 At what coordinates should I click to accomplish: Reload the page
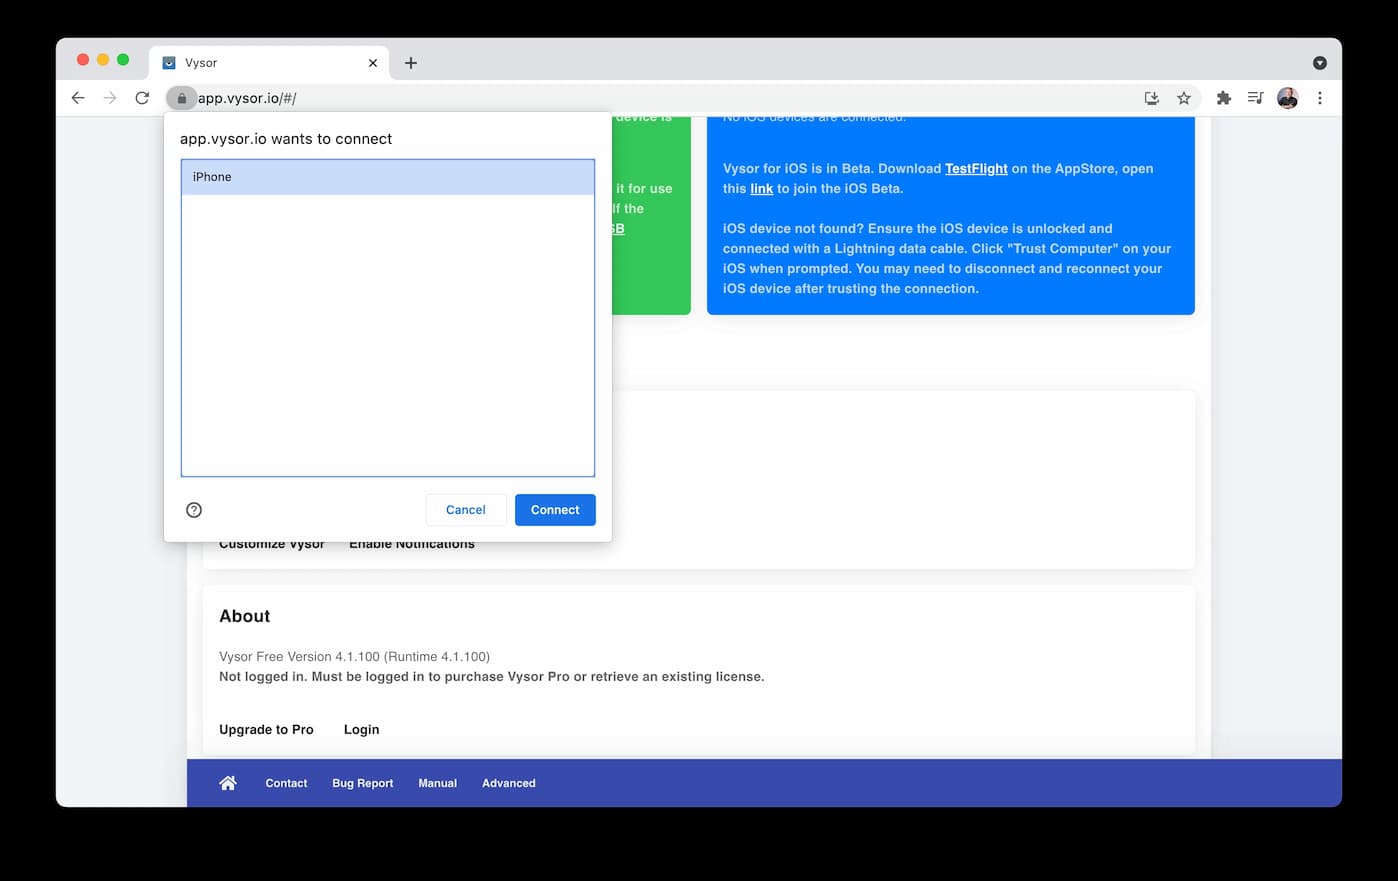coord(142,98)
